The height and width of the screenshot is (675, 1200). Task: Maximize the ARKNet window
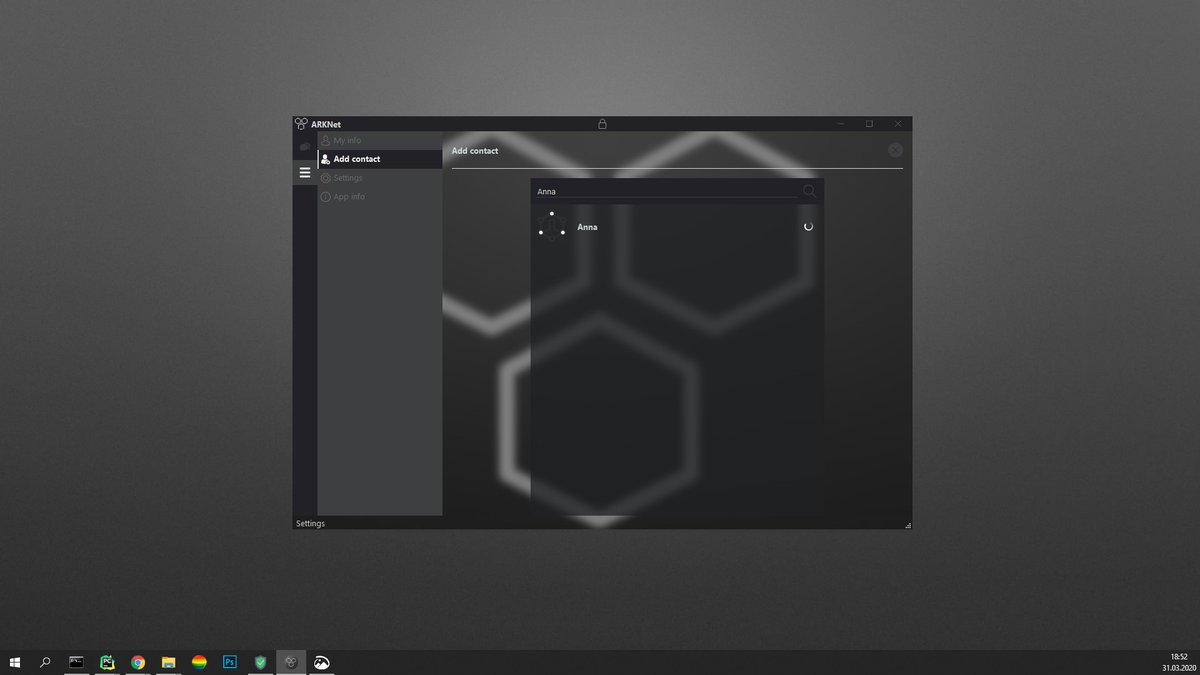(869, 124)
